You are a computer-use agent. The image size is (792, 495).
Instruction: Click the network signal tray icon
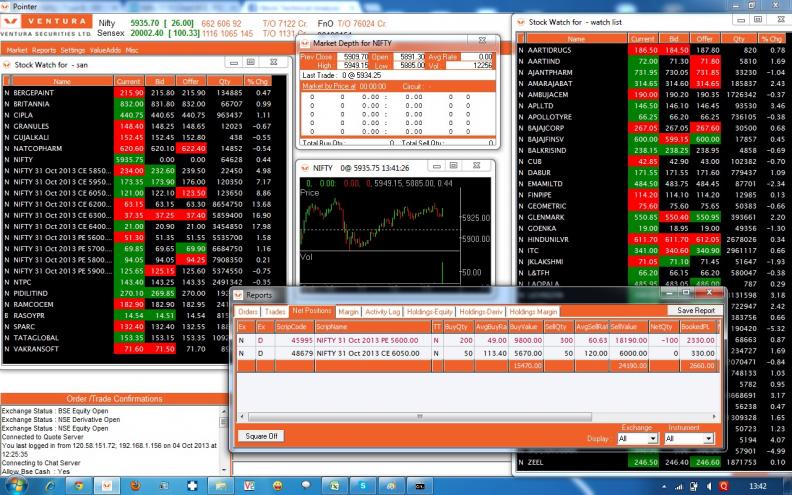pos(679,486)
